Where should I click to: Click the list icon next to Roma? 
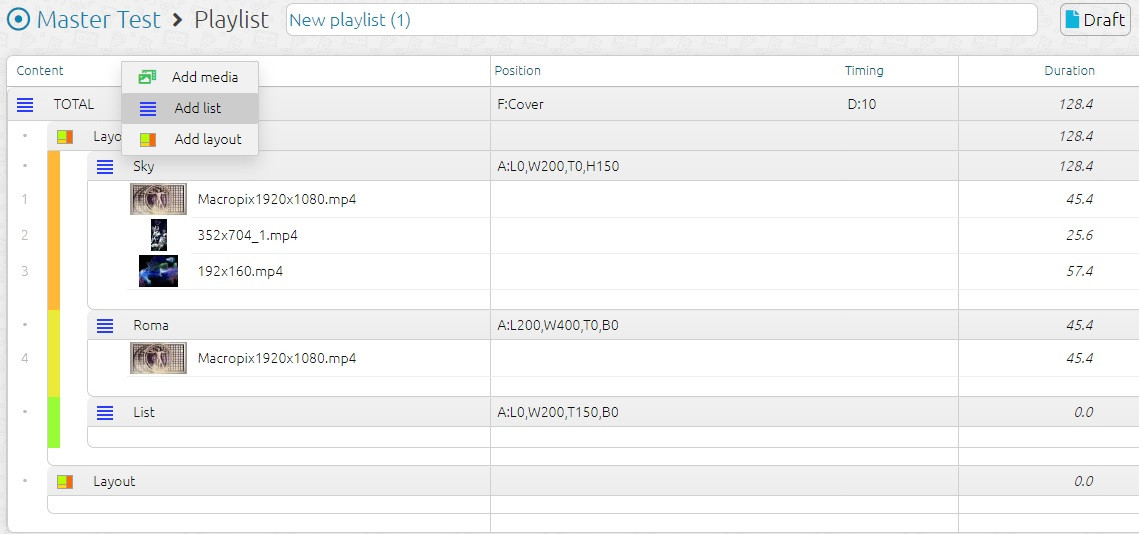(x=105, y=325)
